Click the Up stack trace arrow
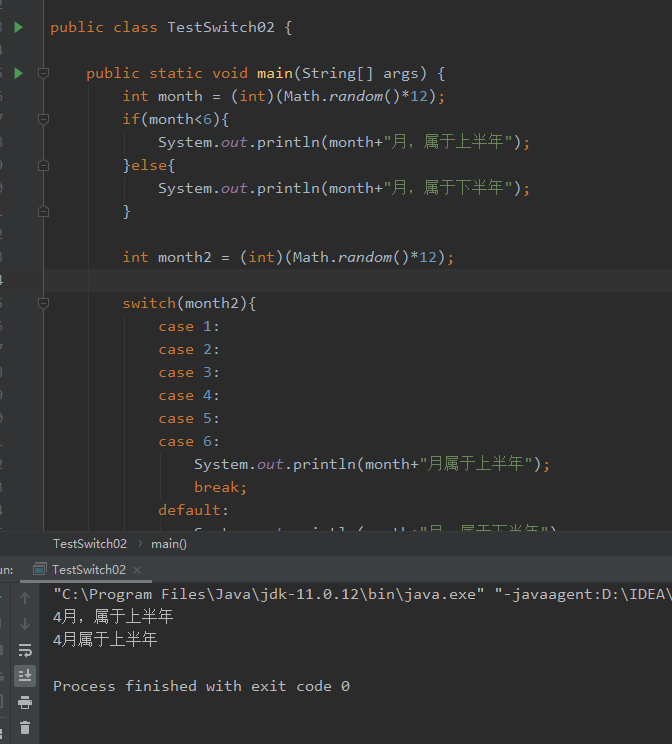This screenshot has height=744, width=672. (x=25, y=598)
